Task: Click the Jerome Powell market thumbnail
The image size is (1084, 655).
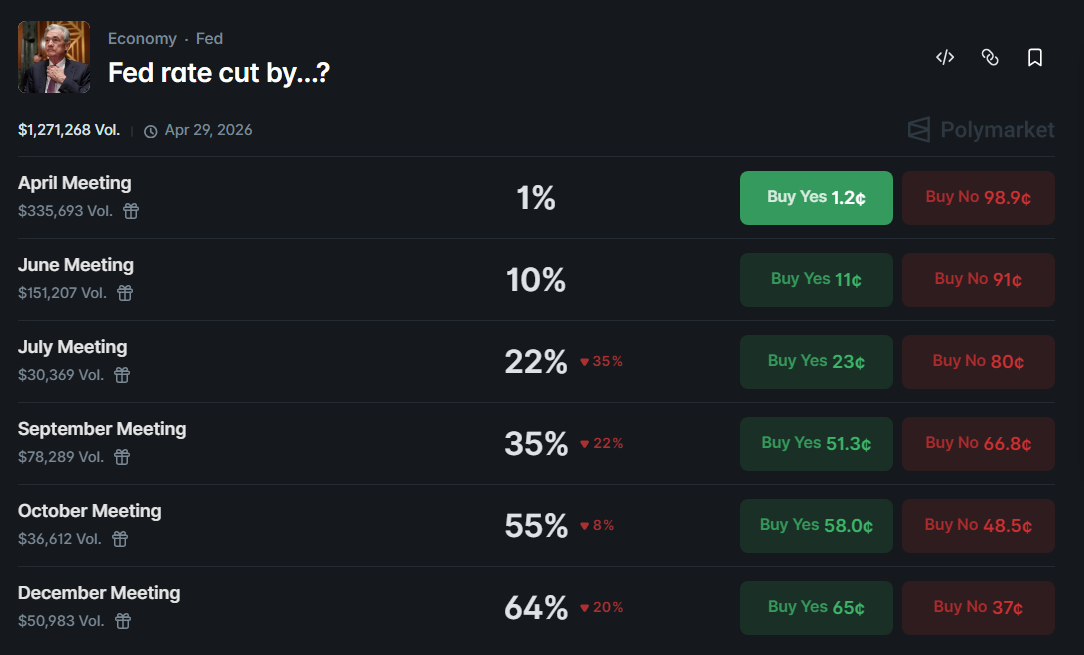Action: (53, 56)
